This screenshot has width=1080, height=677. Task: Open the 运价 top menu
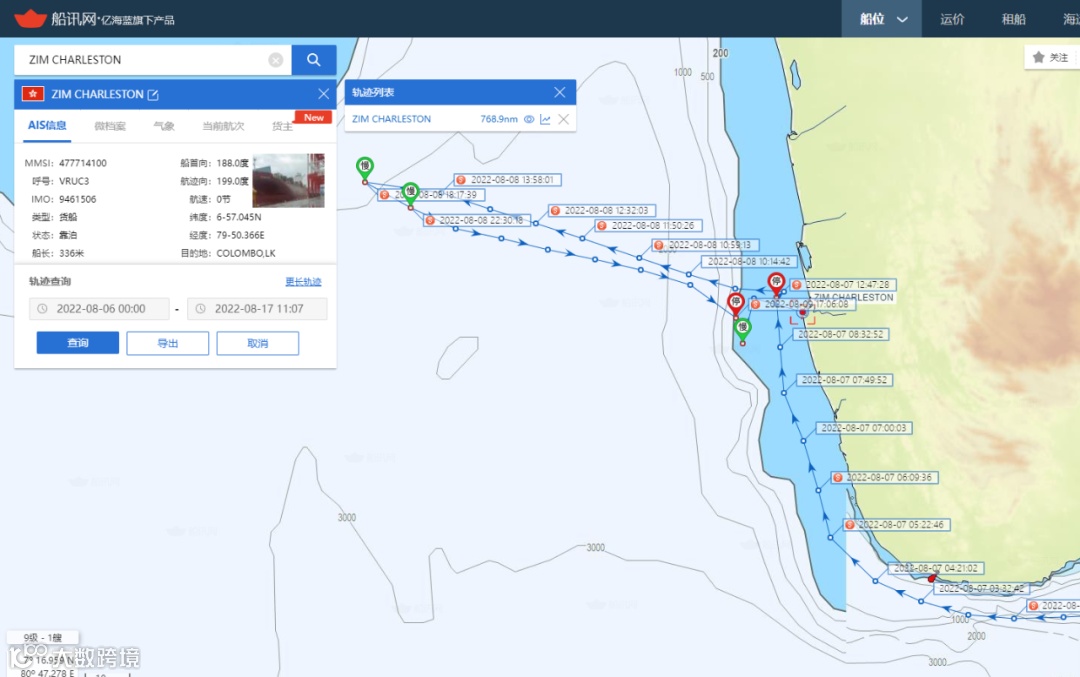tap(952, 19)
